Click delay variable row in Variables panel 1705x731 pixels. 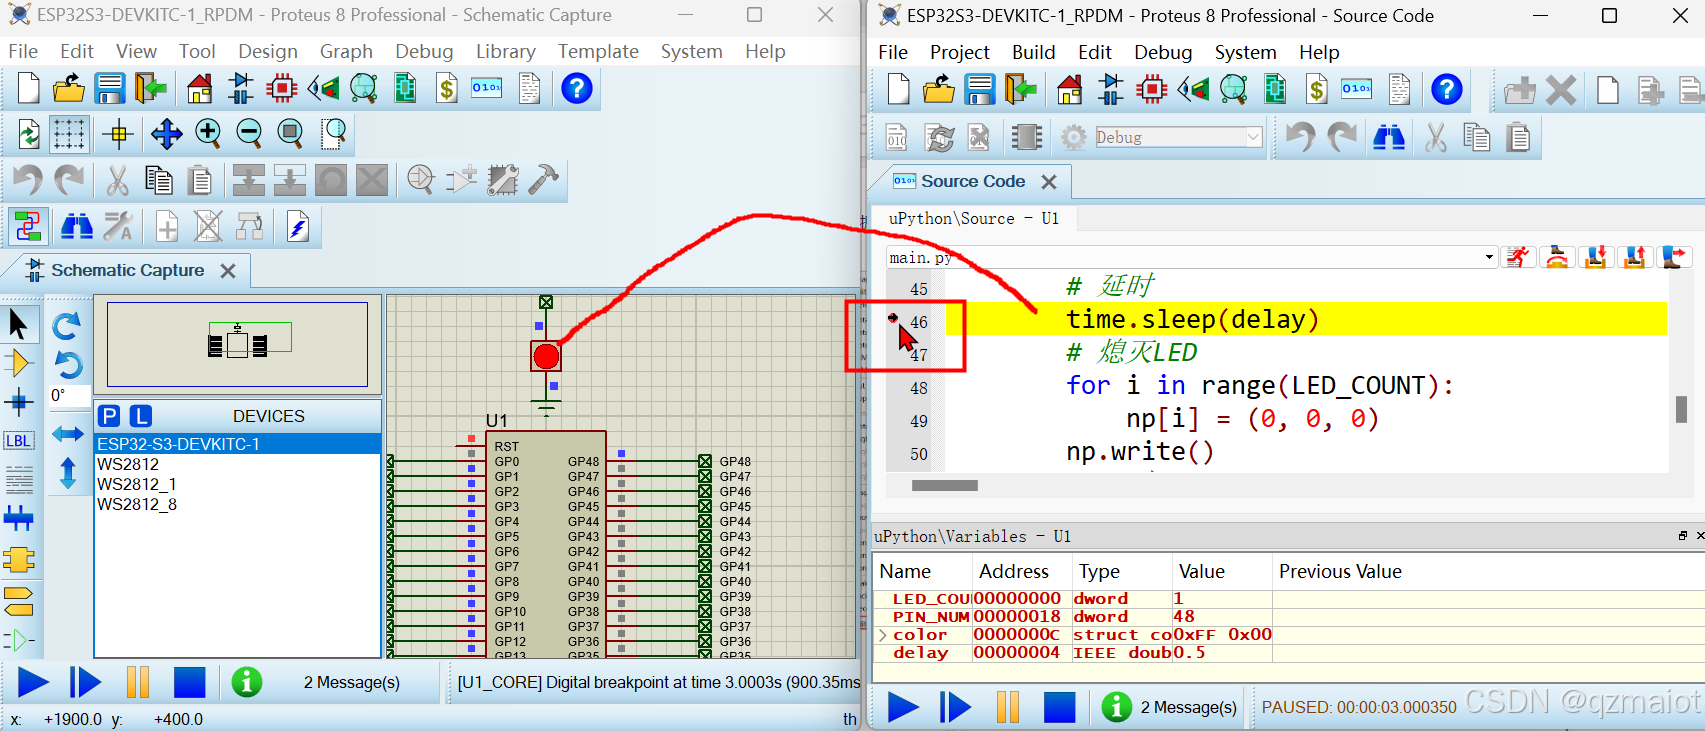tap(1287, 653)
